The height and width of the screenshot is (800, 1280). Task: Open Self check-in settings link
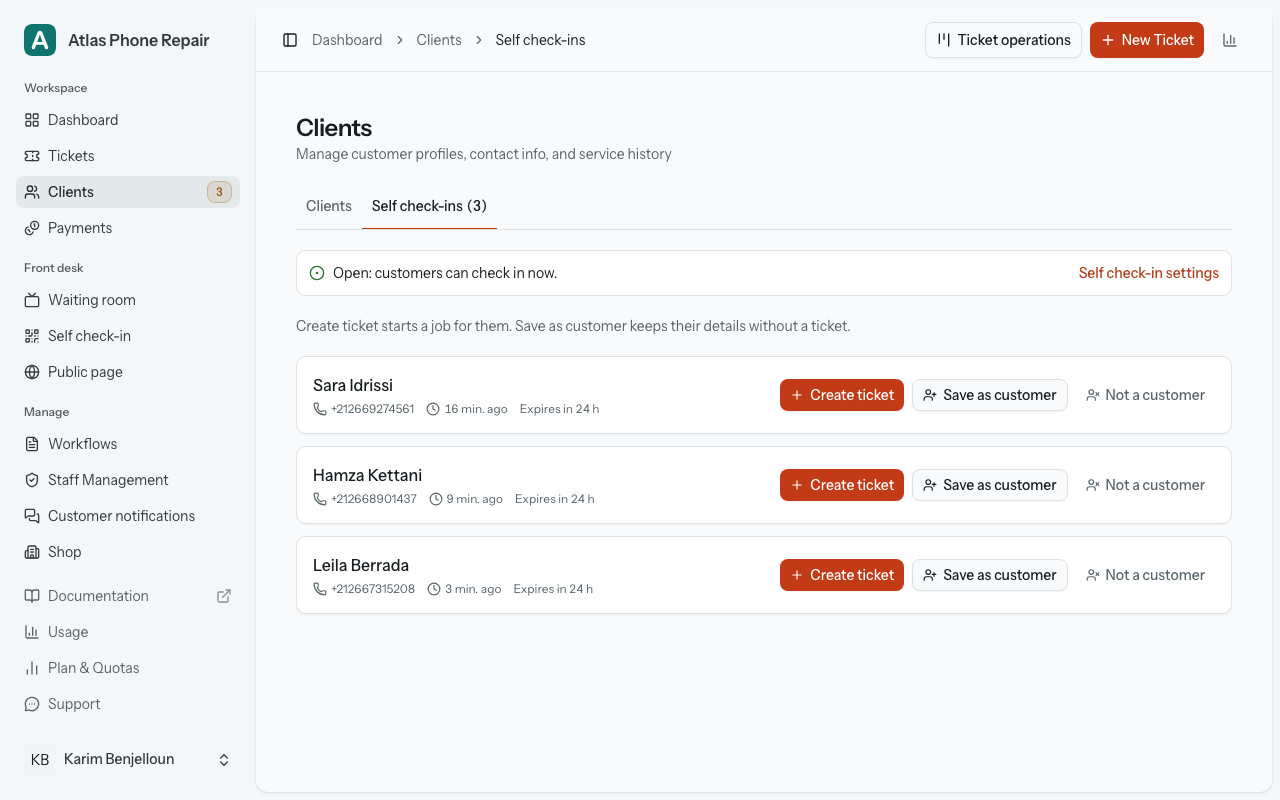(x=1149, y=273)
